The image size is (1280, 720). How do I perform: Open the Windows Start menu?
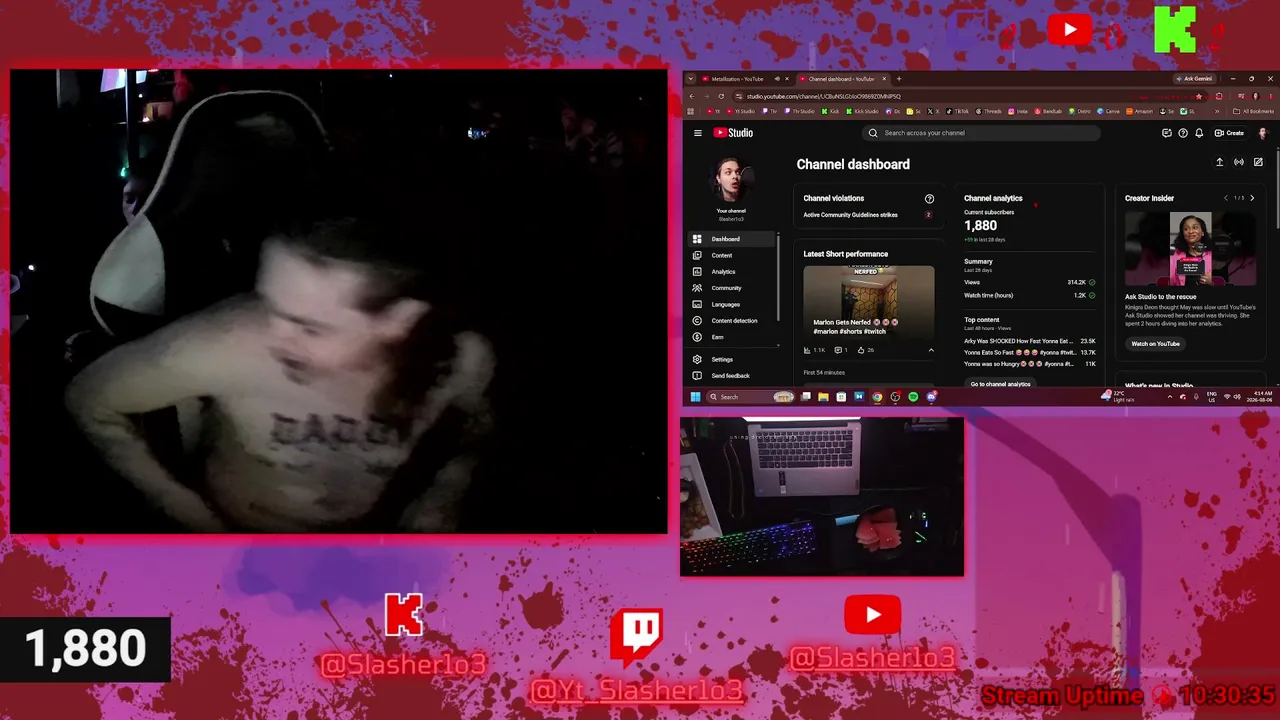[x=695, y=397]
